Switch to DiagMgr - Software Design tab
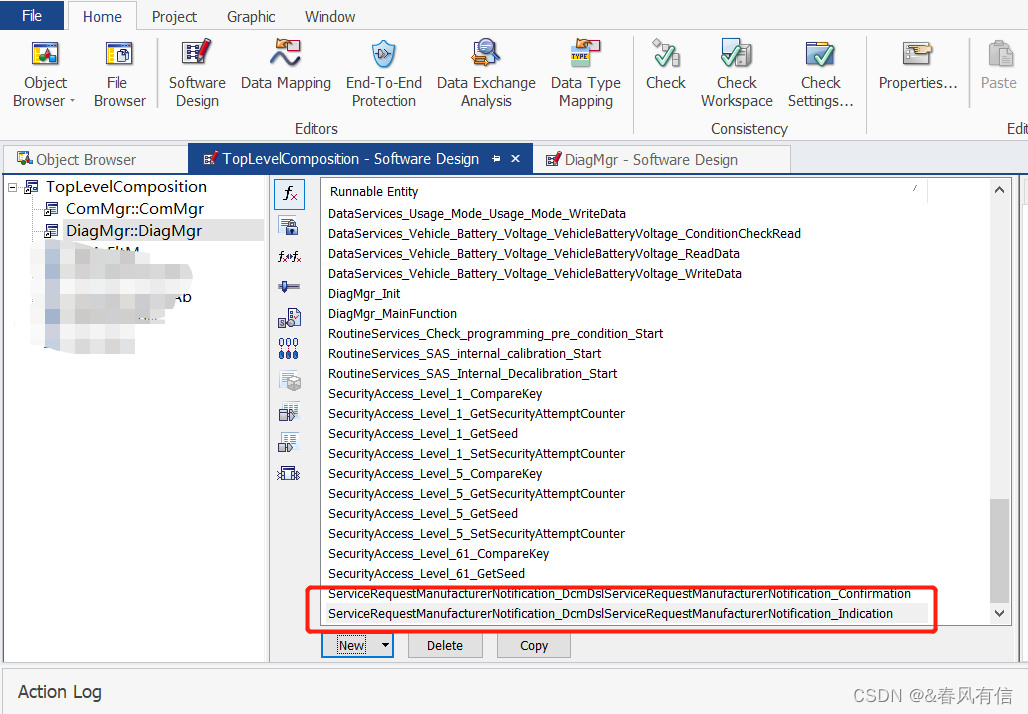This screenshot has width=1028, height=714. click(661, 159)
